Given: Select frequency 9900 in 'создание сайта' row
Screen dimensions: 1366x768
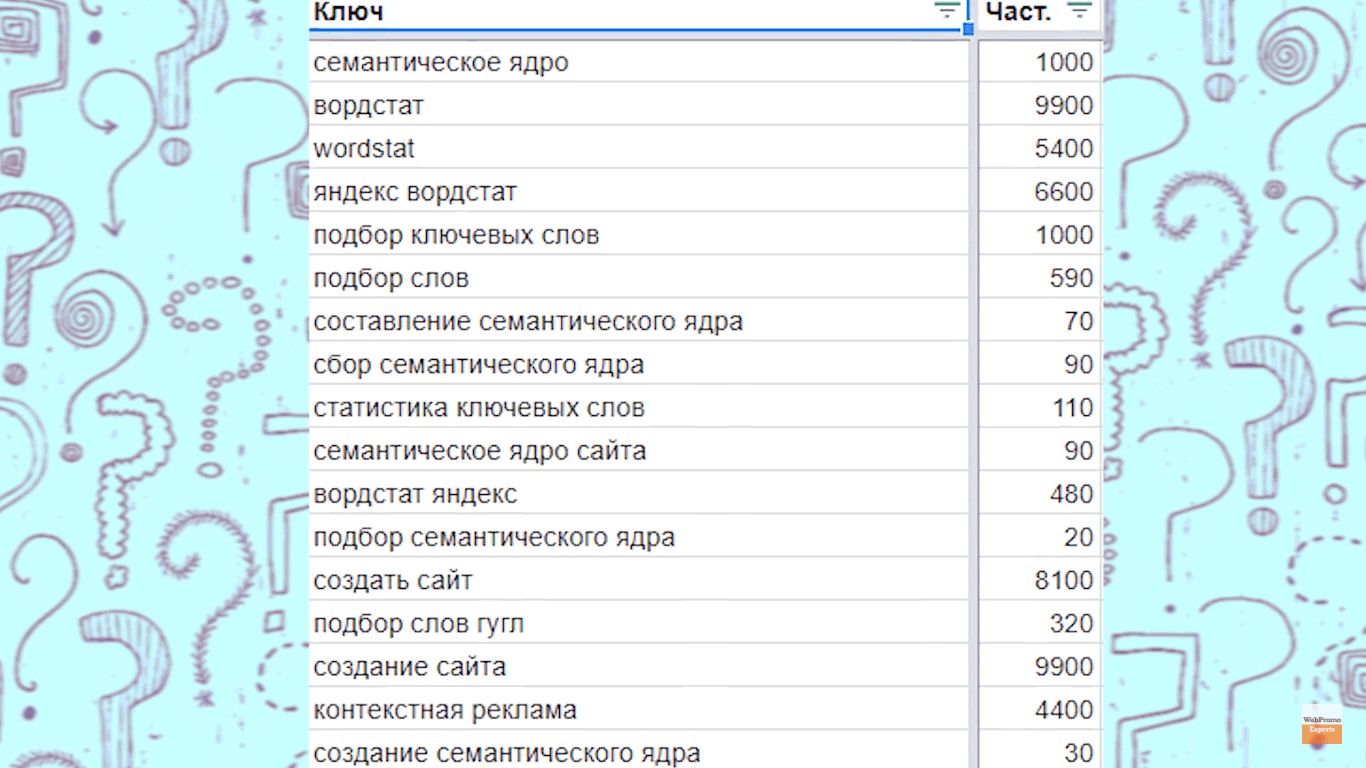Looking at the screenshot, I should click(x=1040, y=666).
